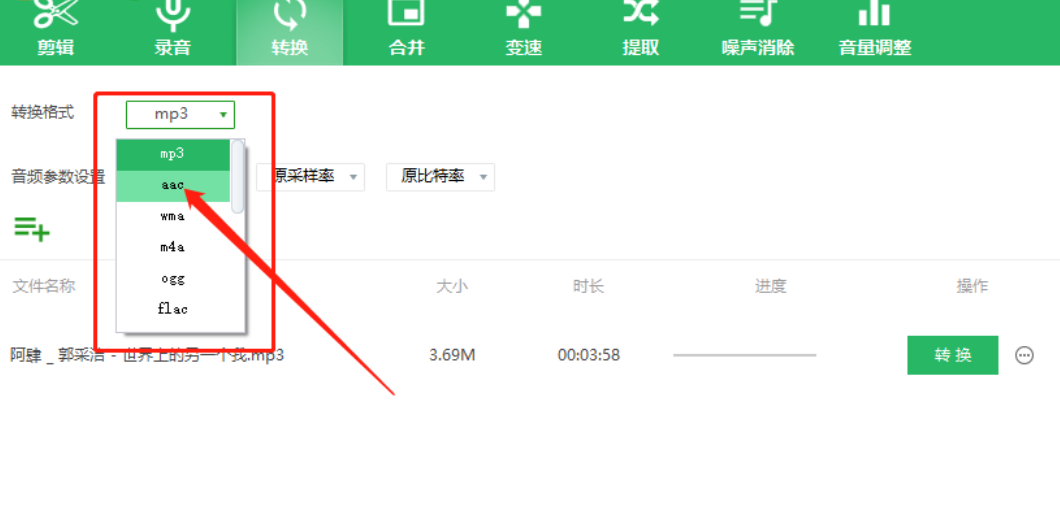Choose m4a from the format list
Image resolution: width=1060 pixels, height=523 pixels.
[x=173, y=247]
